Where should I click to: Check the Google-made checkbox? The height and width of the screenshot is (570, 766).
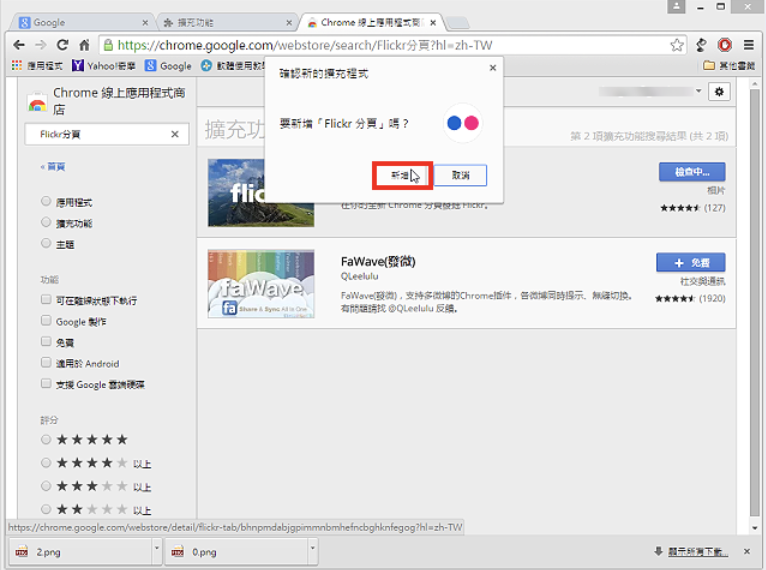coord(46,320)
